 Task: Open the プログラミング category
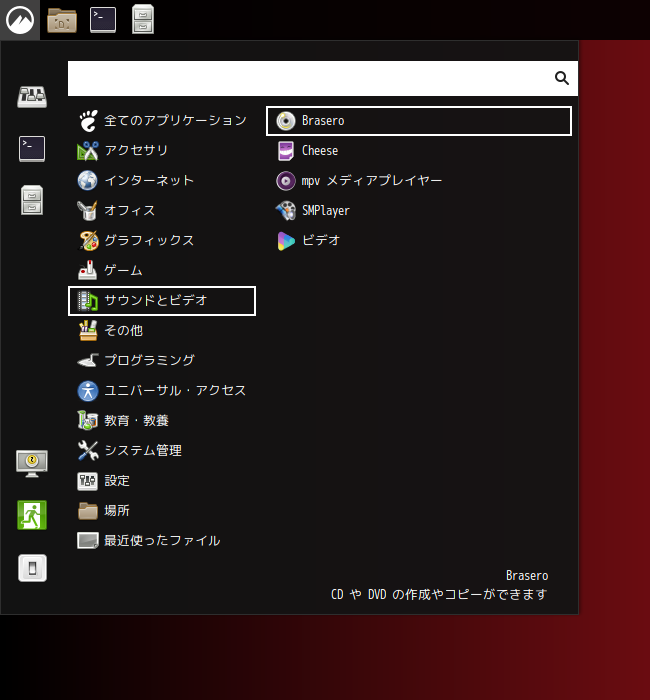[162, 361]
